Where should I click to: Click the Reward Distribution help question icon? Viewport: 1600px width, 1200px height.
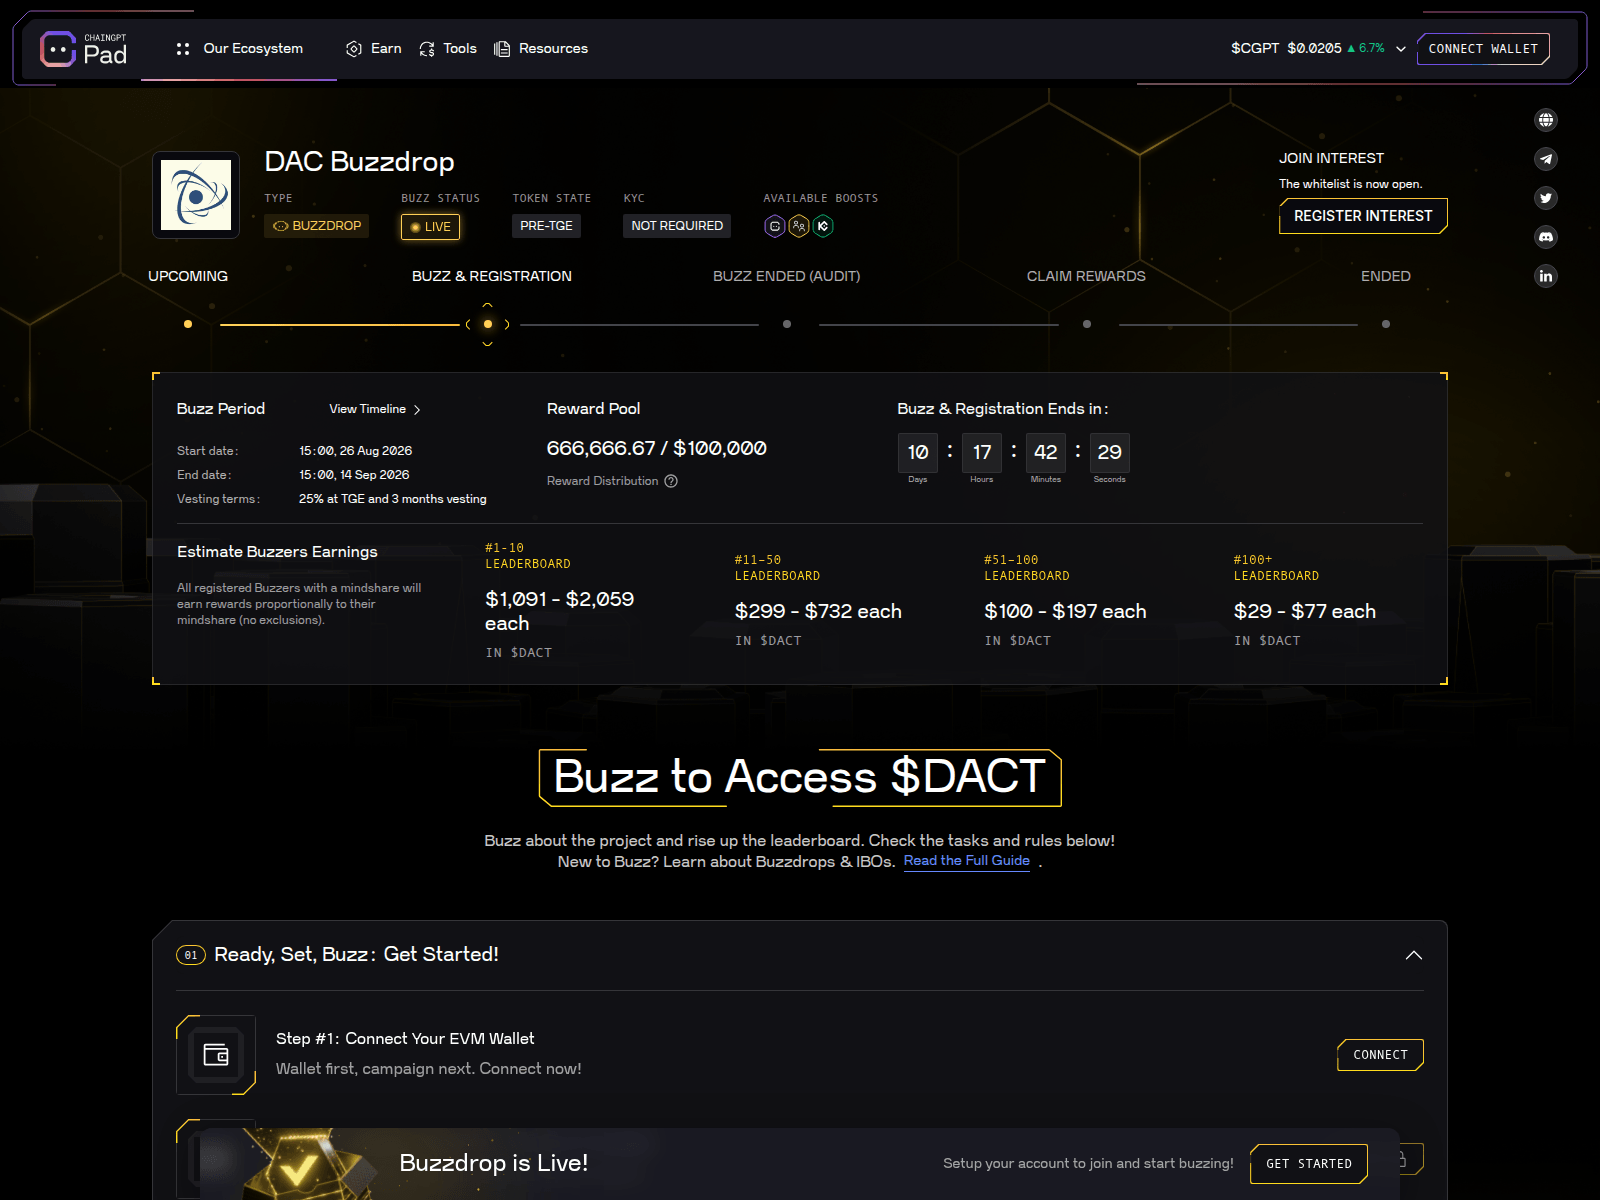[671, 481]
